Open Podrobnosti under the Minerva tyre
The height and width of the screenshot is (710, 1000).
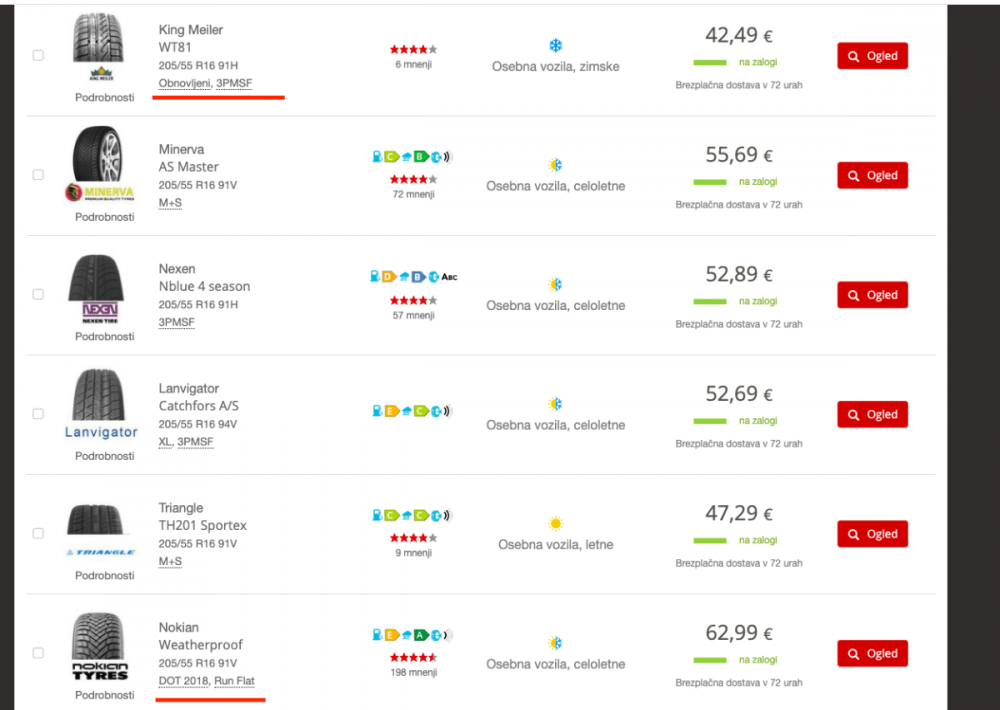(104, 217)
